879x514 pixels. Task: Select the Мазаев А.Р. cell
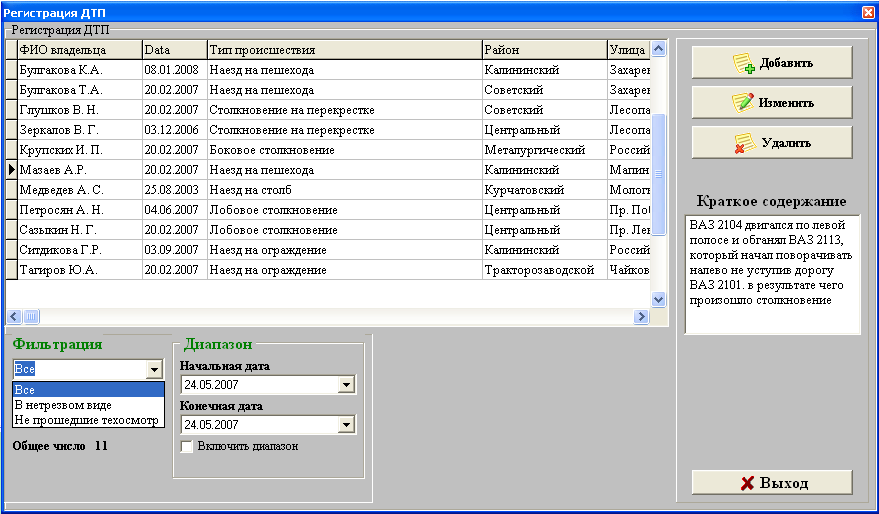pos(80,170)
